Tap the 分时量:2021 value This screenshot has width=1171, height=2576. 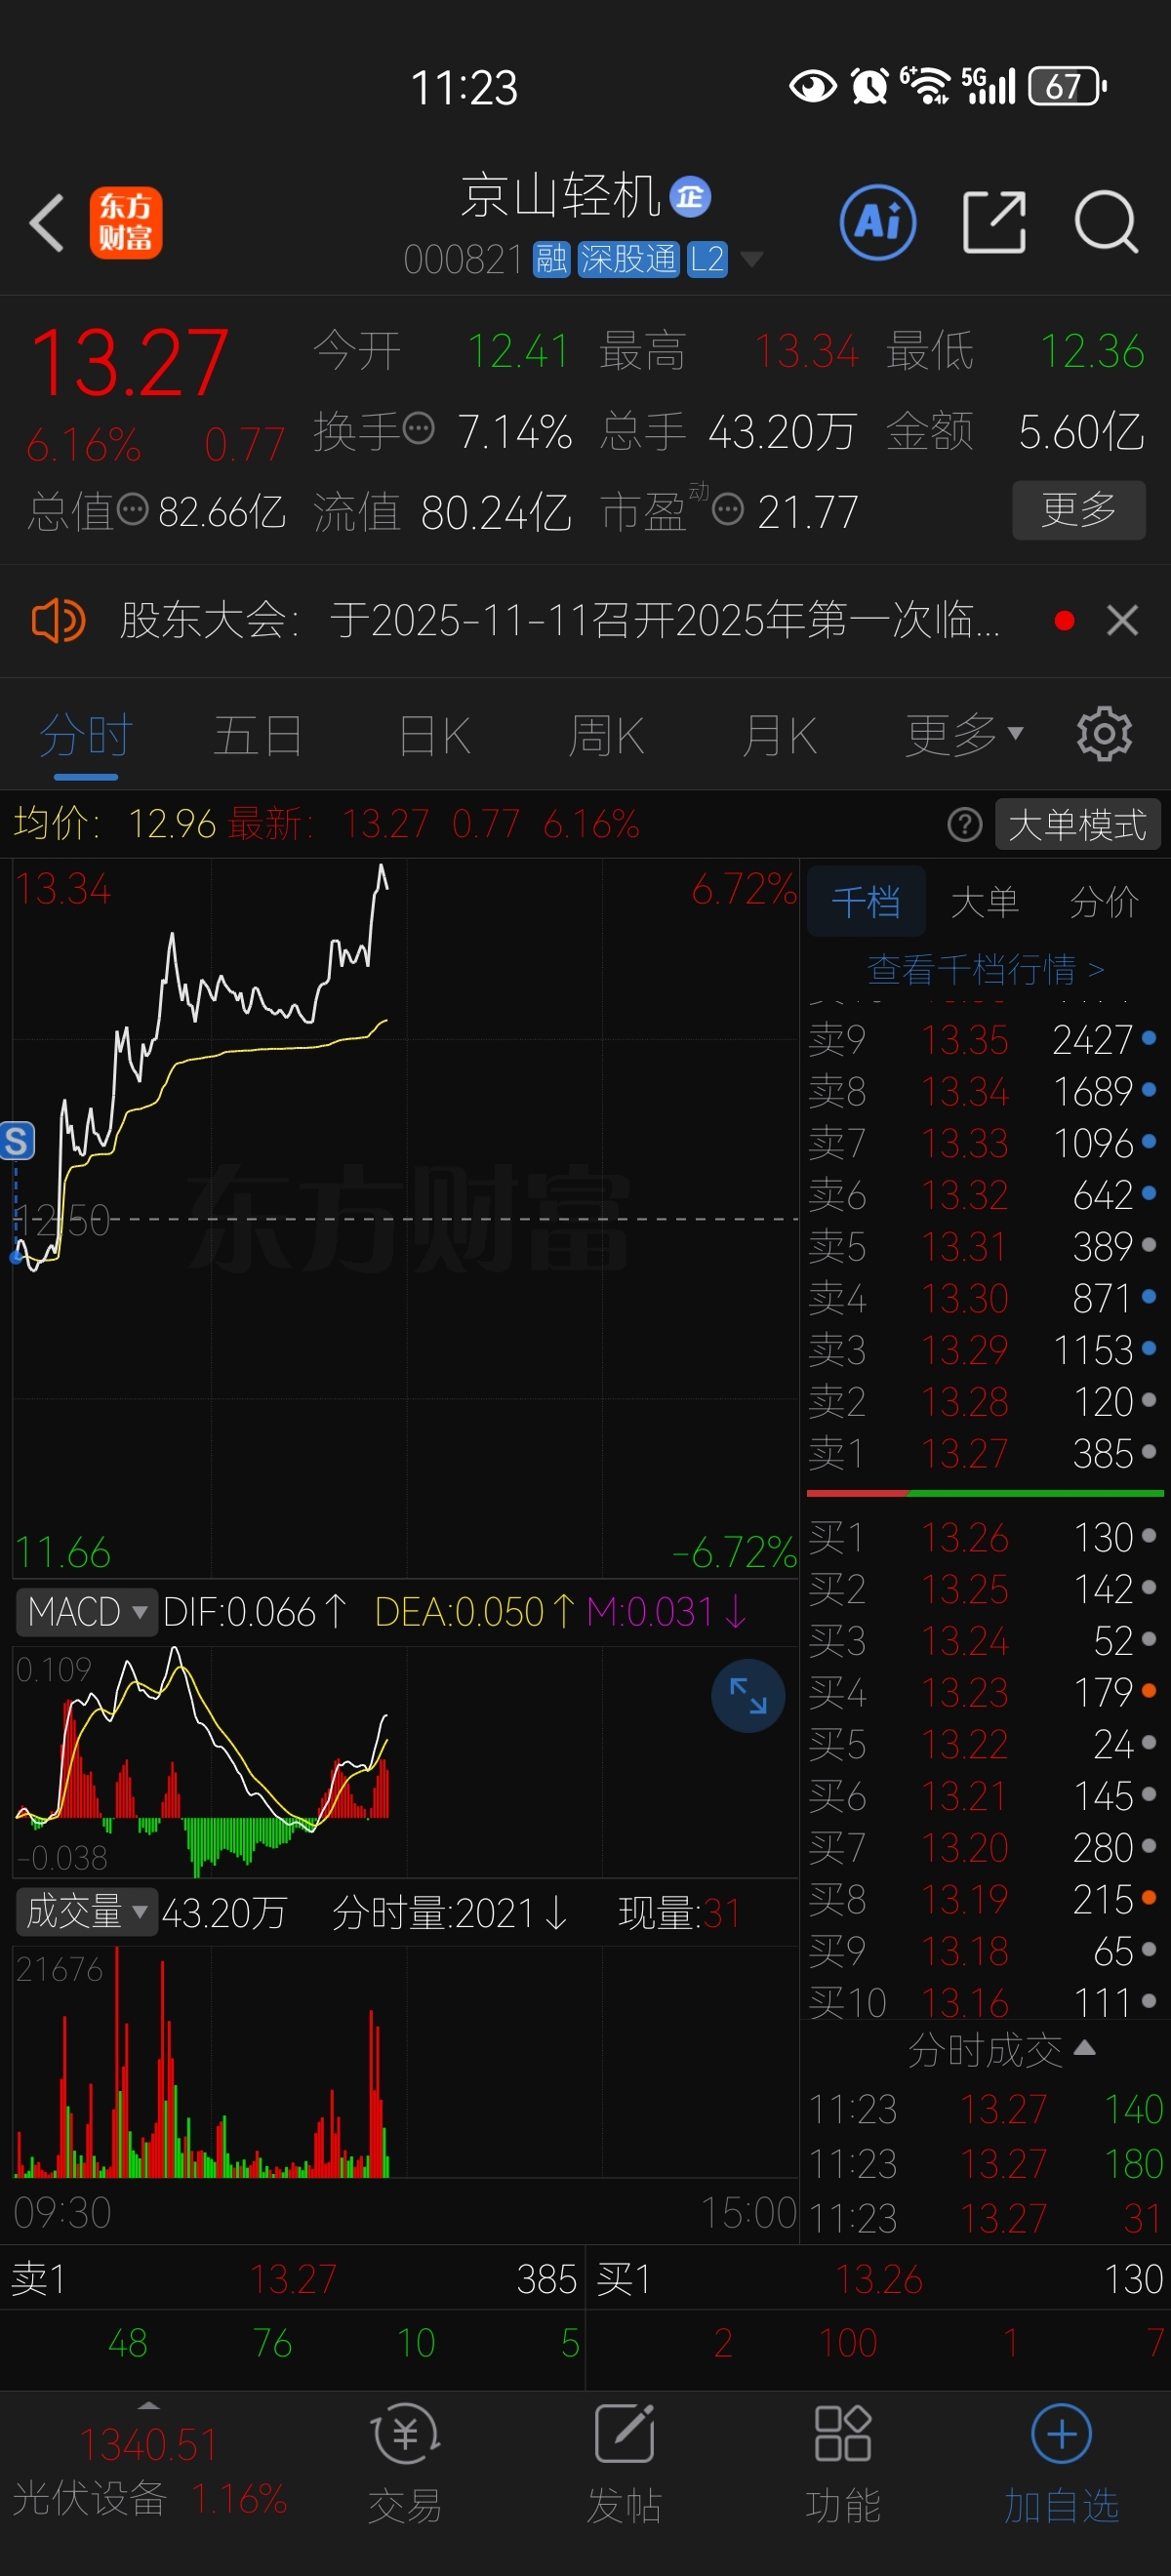450,1913
